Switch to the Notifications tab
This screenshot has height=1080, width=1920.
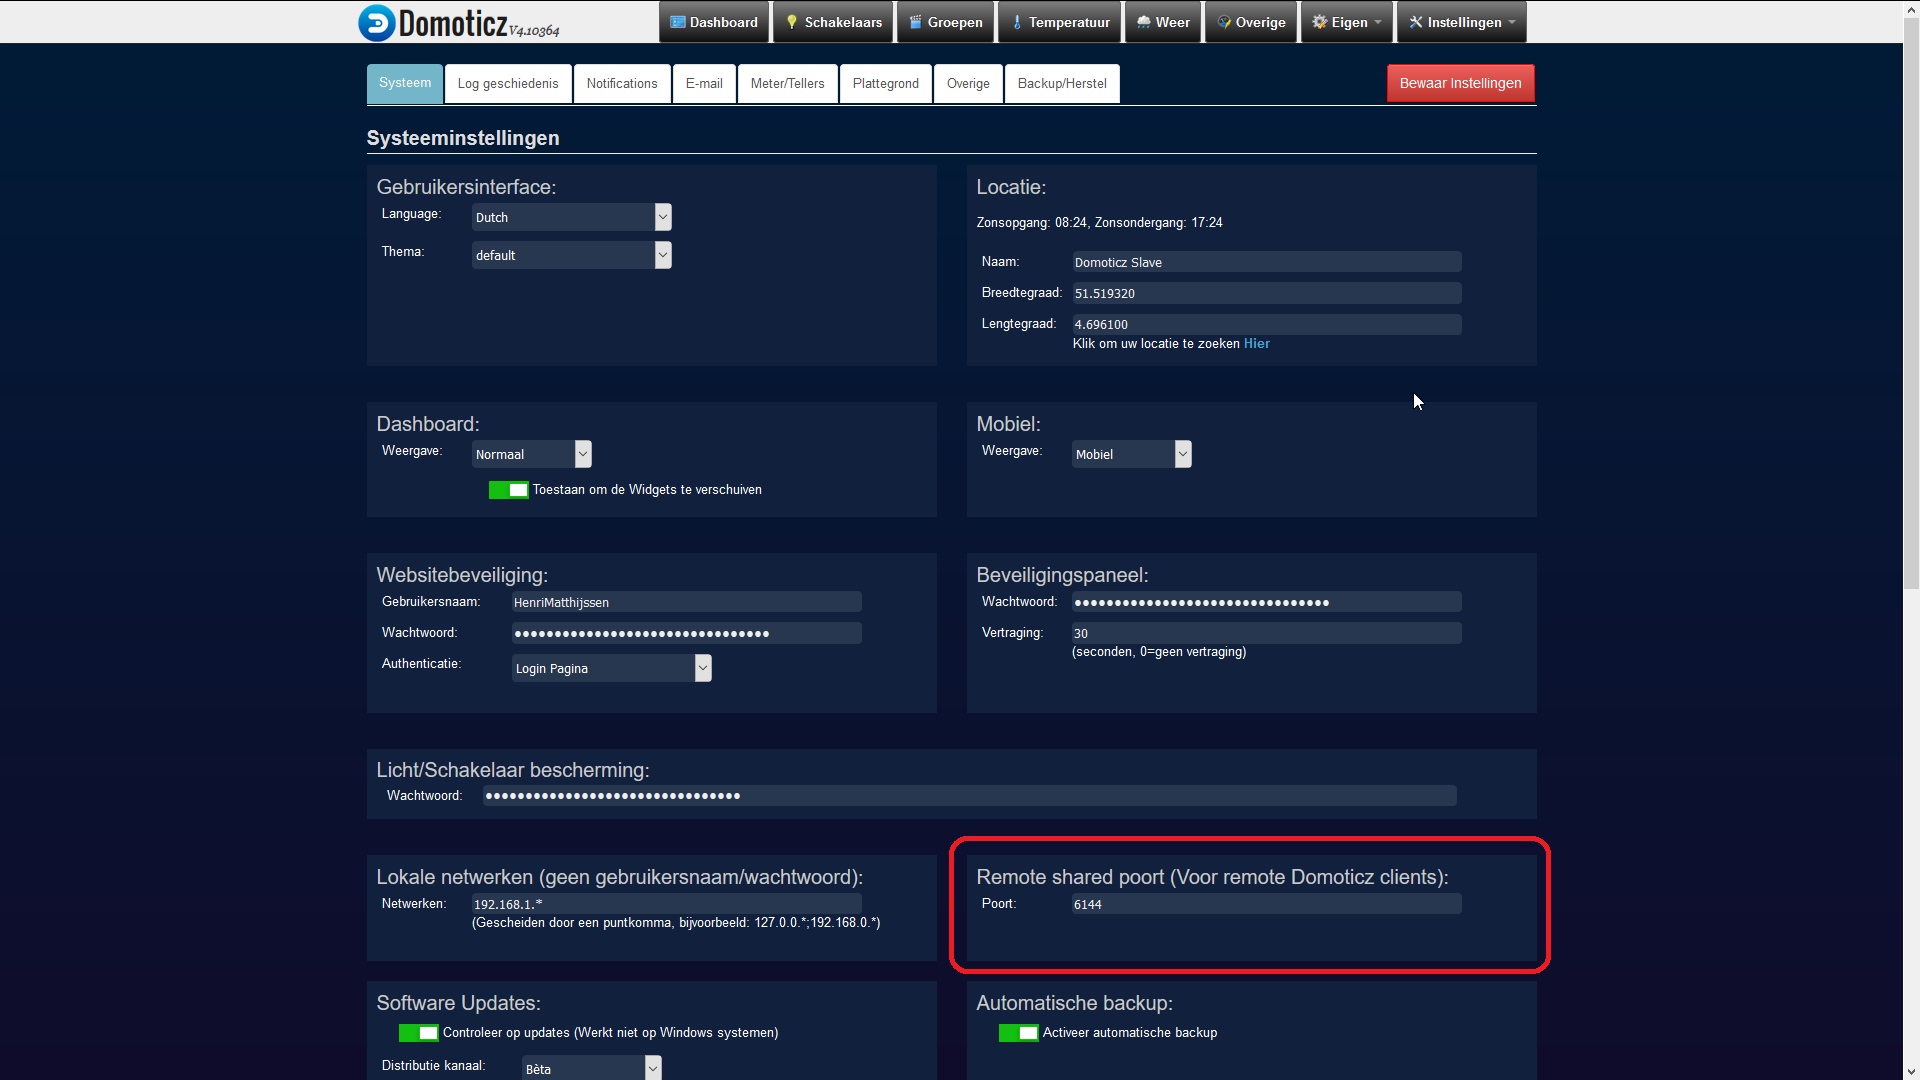coord(621,84)
